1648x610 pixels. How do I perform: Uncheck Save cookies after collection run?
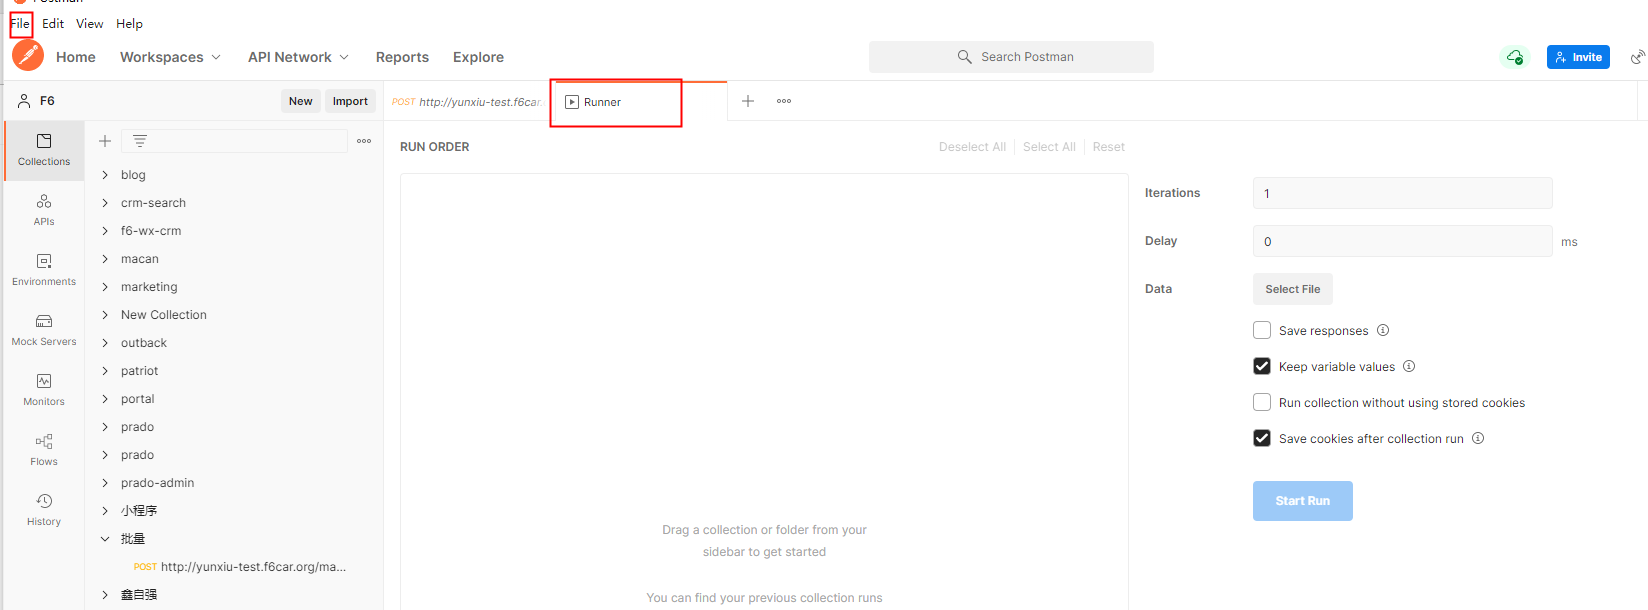[1262, 438]
